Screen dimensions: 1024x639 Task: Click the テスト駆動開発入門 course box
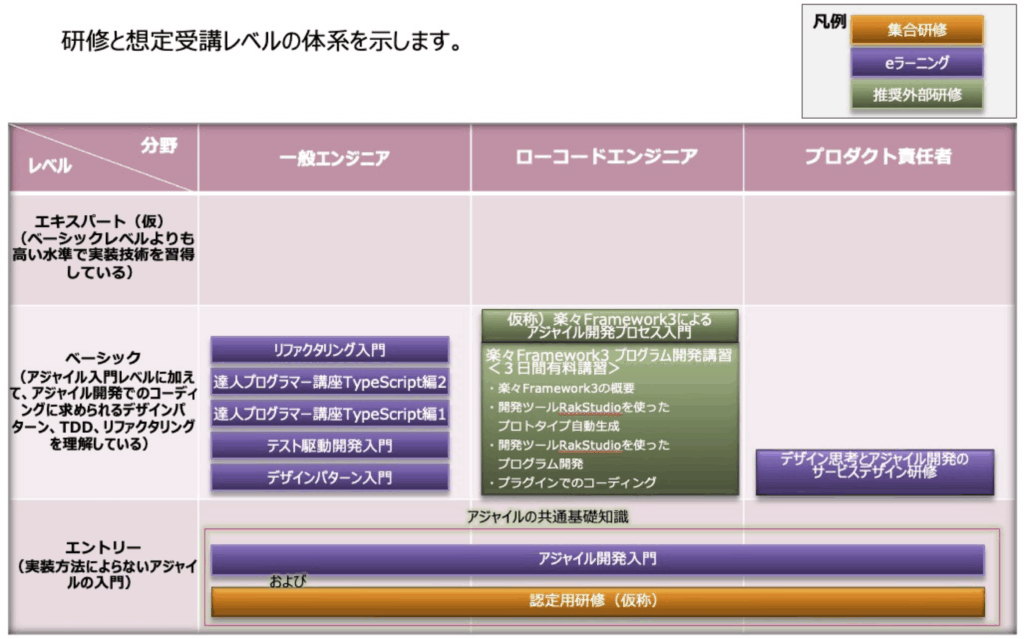pyautogui.click(x=329, y=446)
